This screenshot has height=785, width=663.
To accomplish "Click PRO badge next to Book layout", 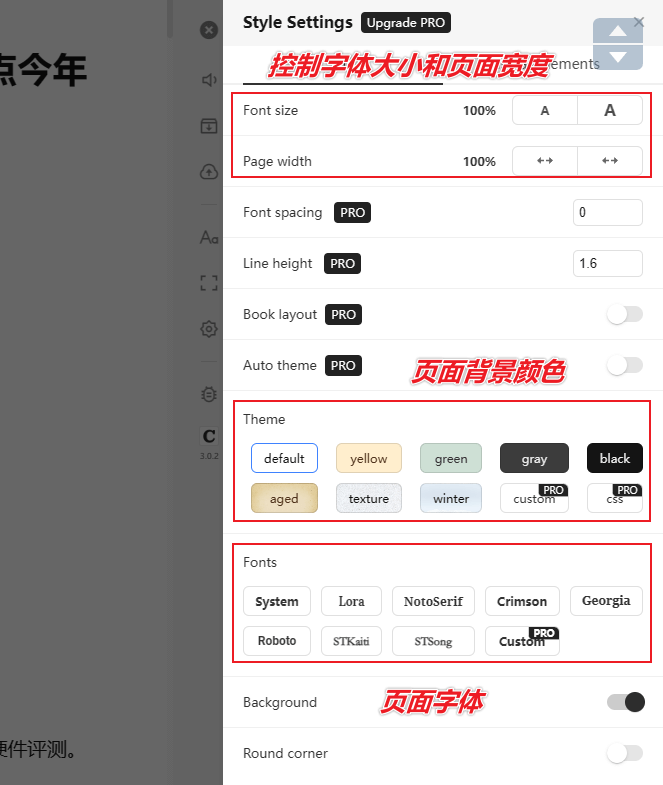I will click(344, 314).
